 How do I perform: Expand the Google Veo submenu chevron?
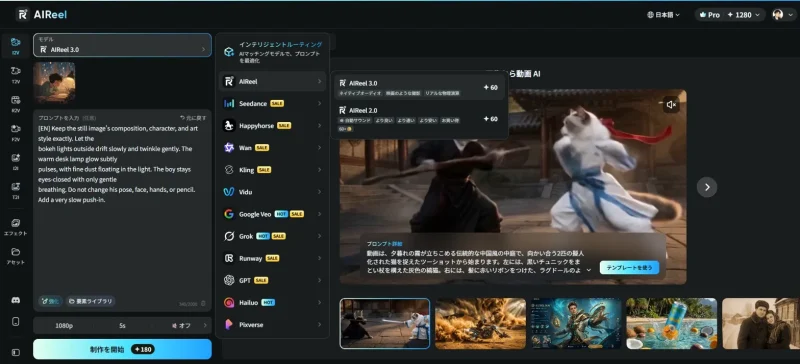point(319,214)
